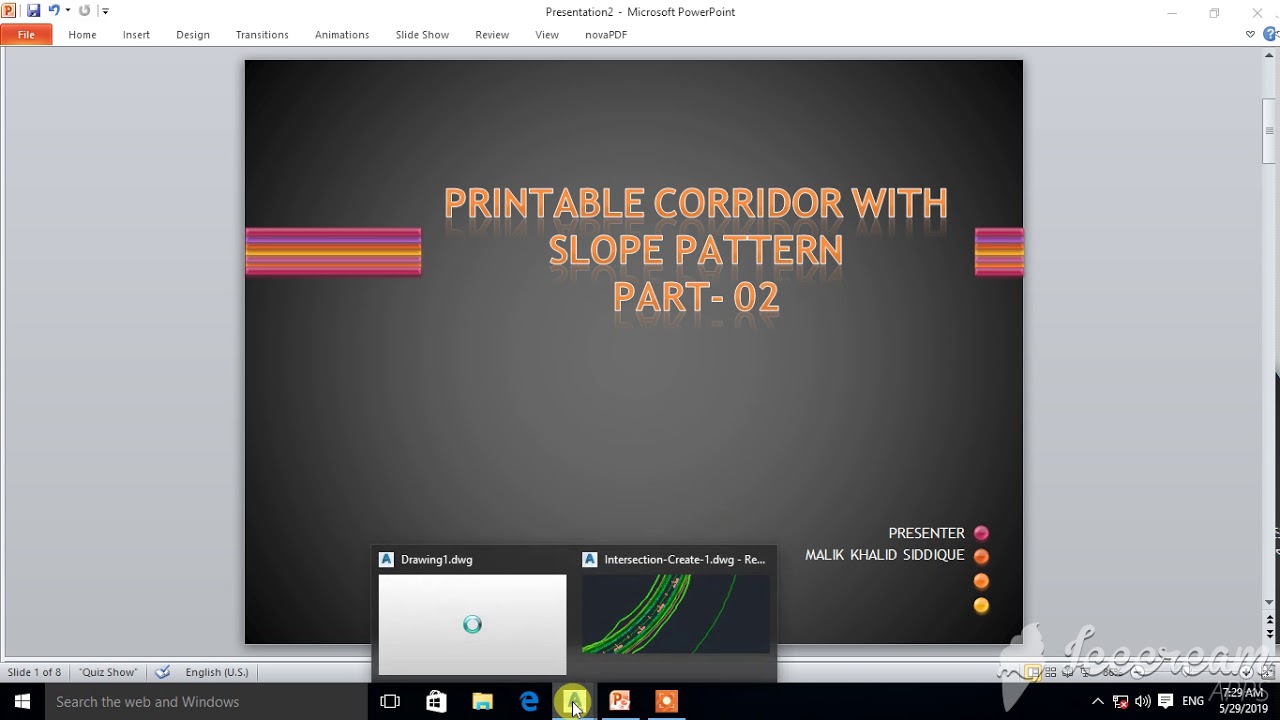
Task: Click the spell check icon in status bar
Action: pyautogui.click(x=163, y=672)
